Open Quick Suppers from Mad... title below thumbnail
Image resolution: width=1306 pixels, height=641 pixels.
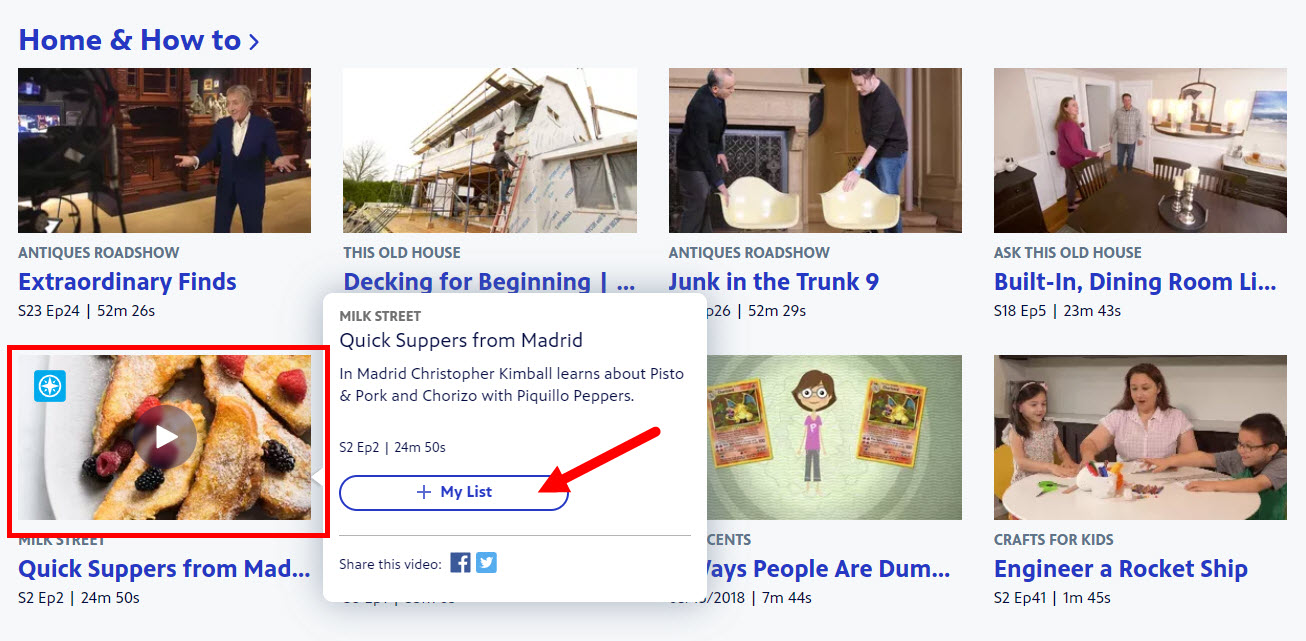[164, 569]
